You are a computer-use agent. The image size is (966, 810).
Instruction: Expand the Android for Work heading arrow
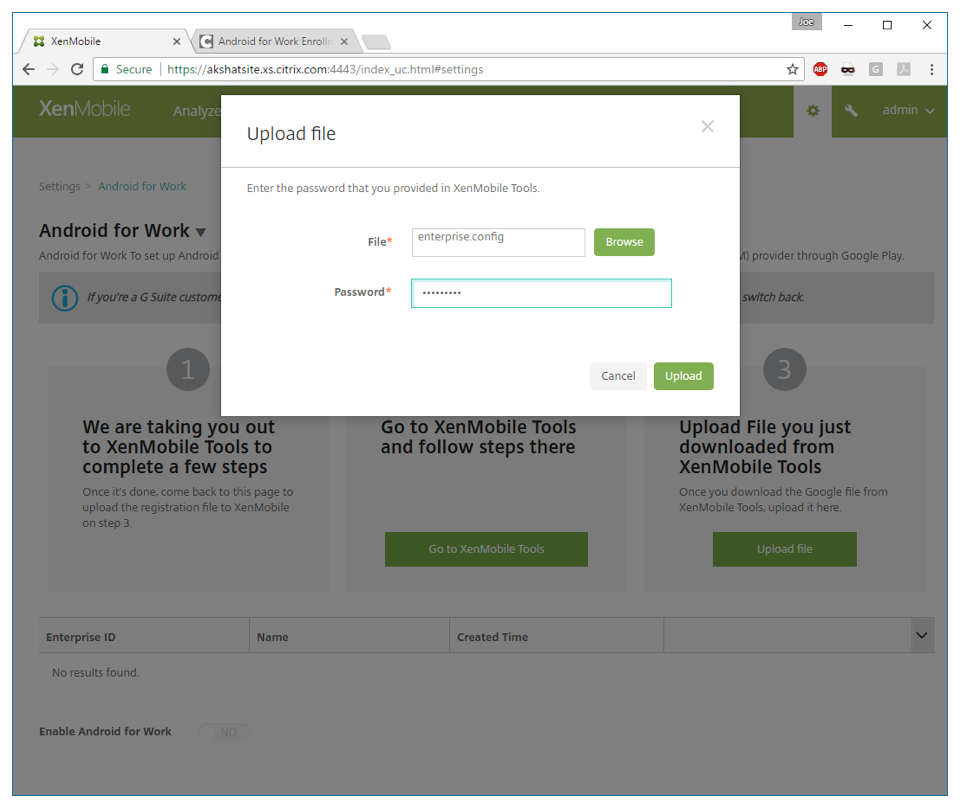click(x=201, y=232)
